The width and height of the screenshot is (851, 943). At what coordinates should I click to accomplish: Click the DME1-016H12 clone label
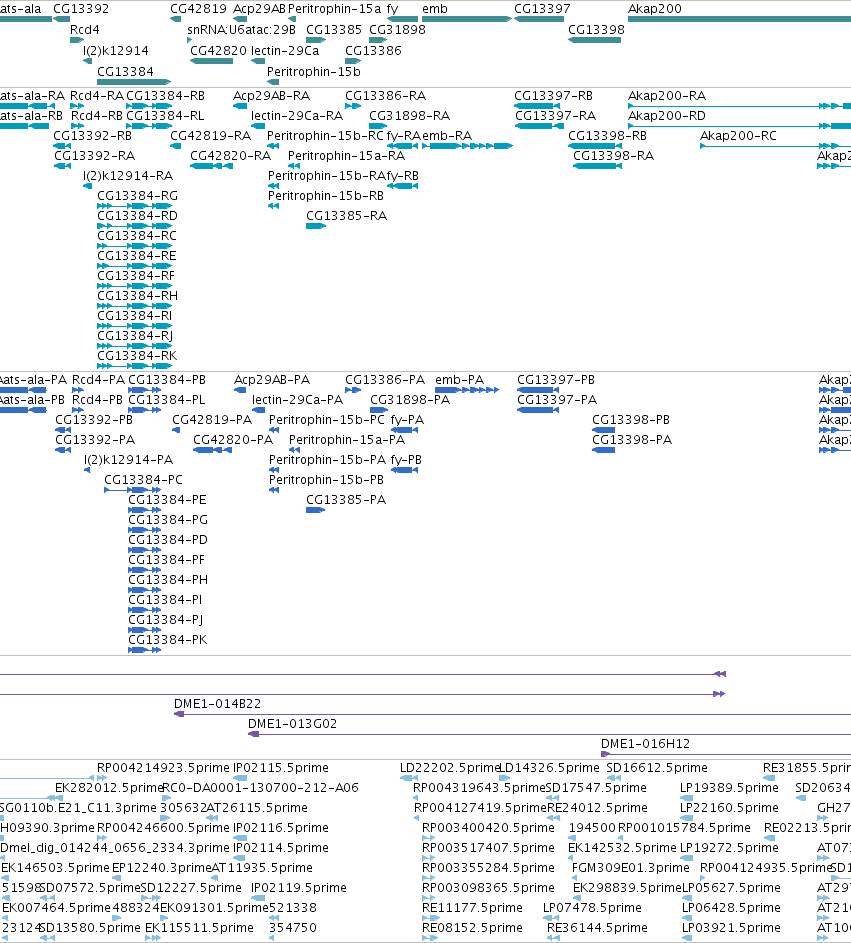pyautogui.click(x=645, y=744)
